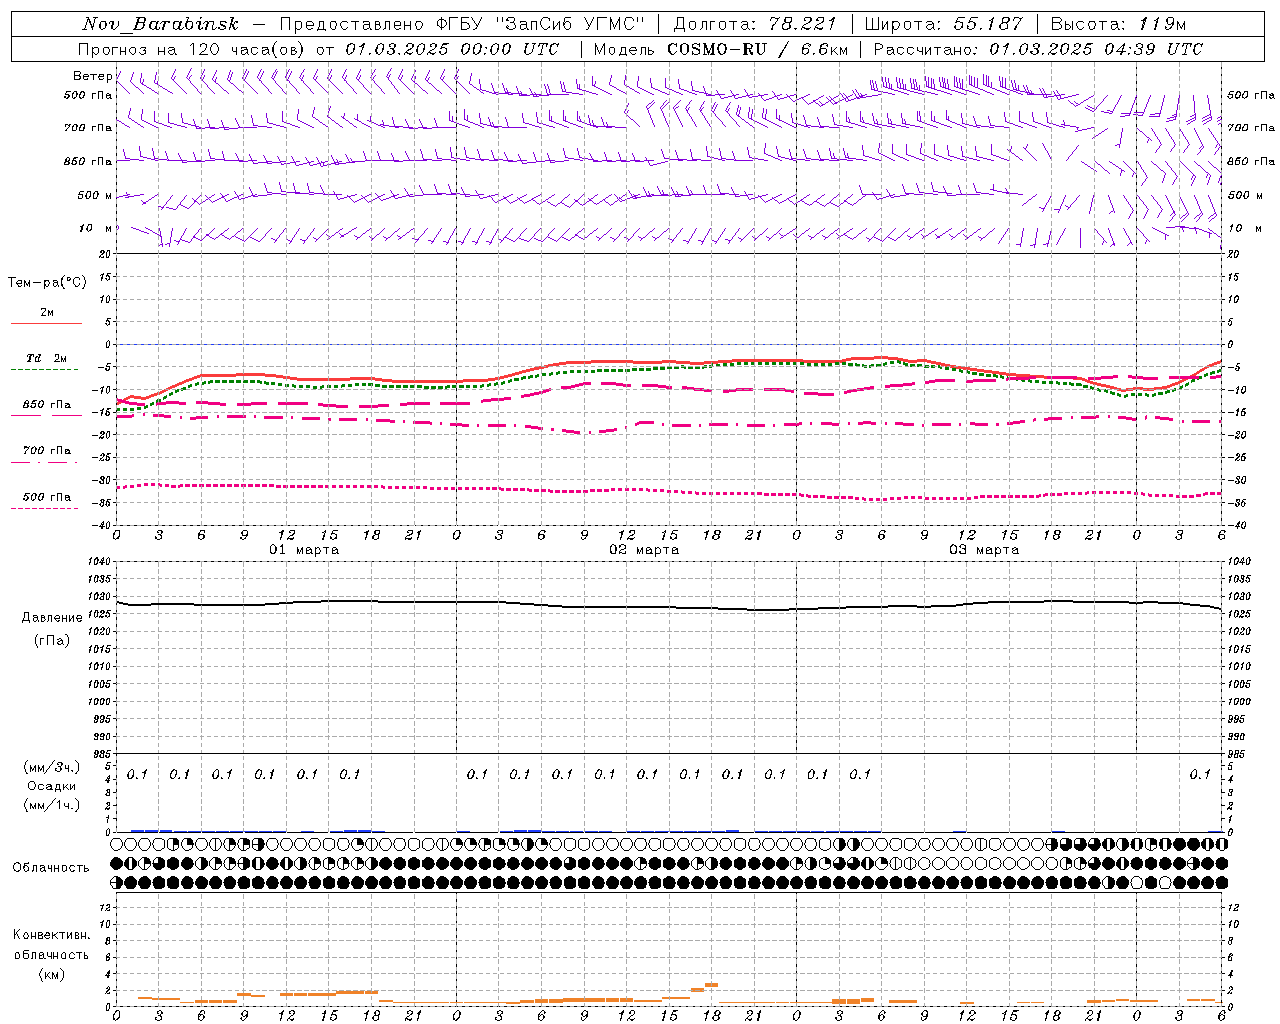
Task: Click the 'Давление' pressure panel label
Action: (x=52, y=618)
